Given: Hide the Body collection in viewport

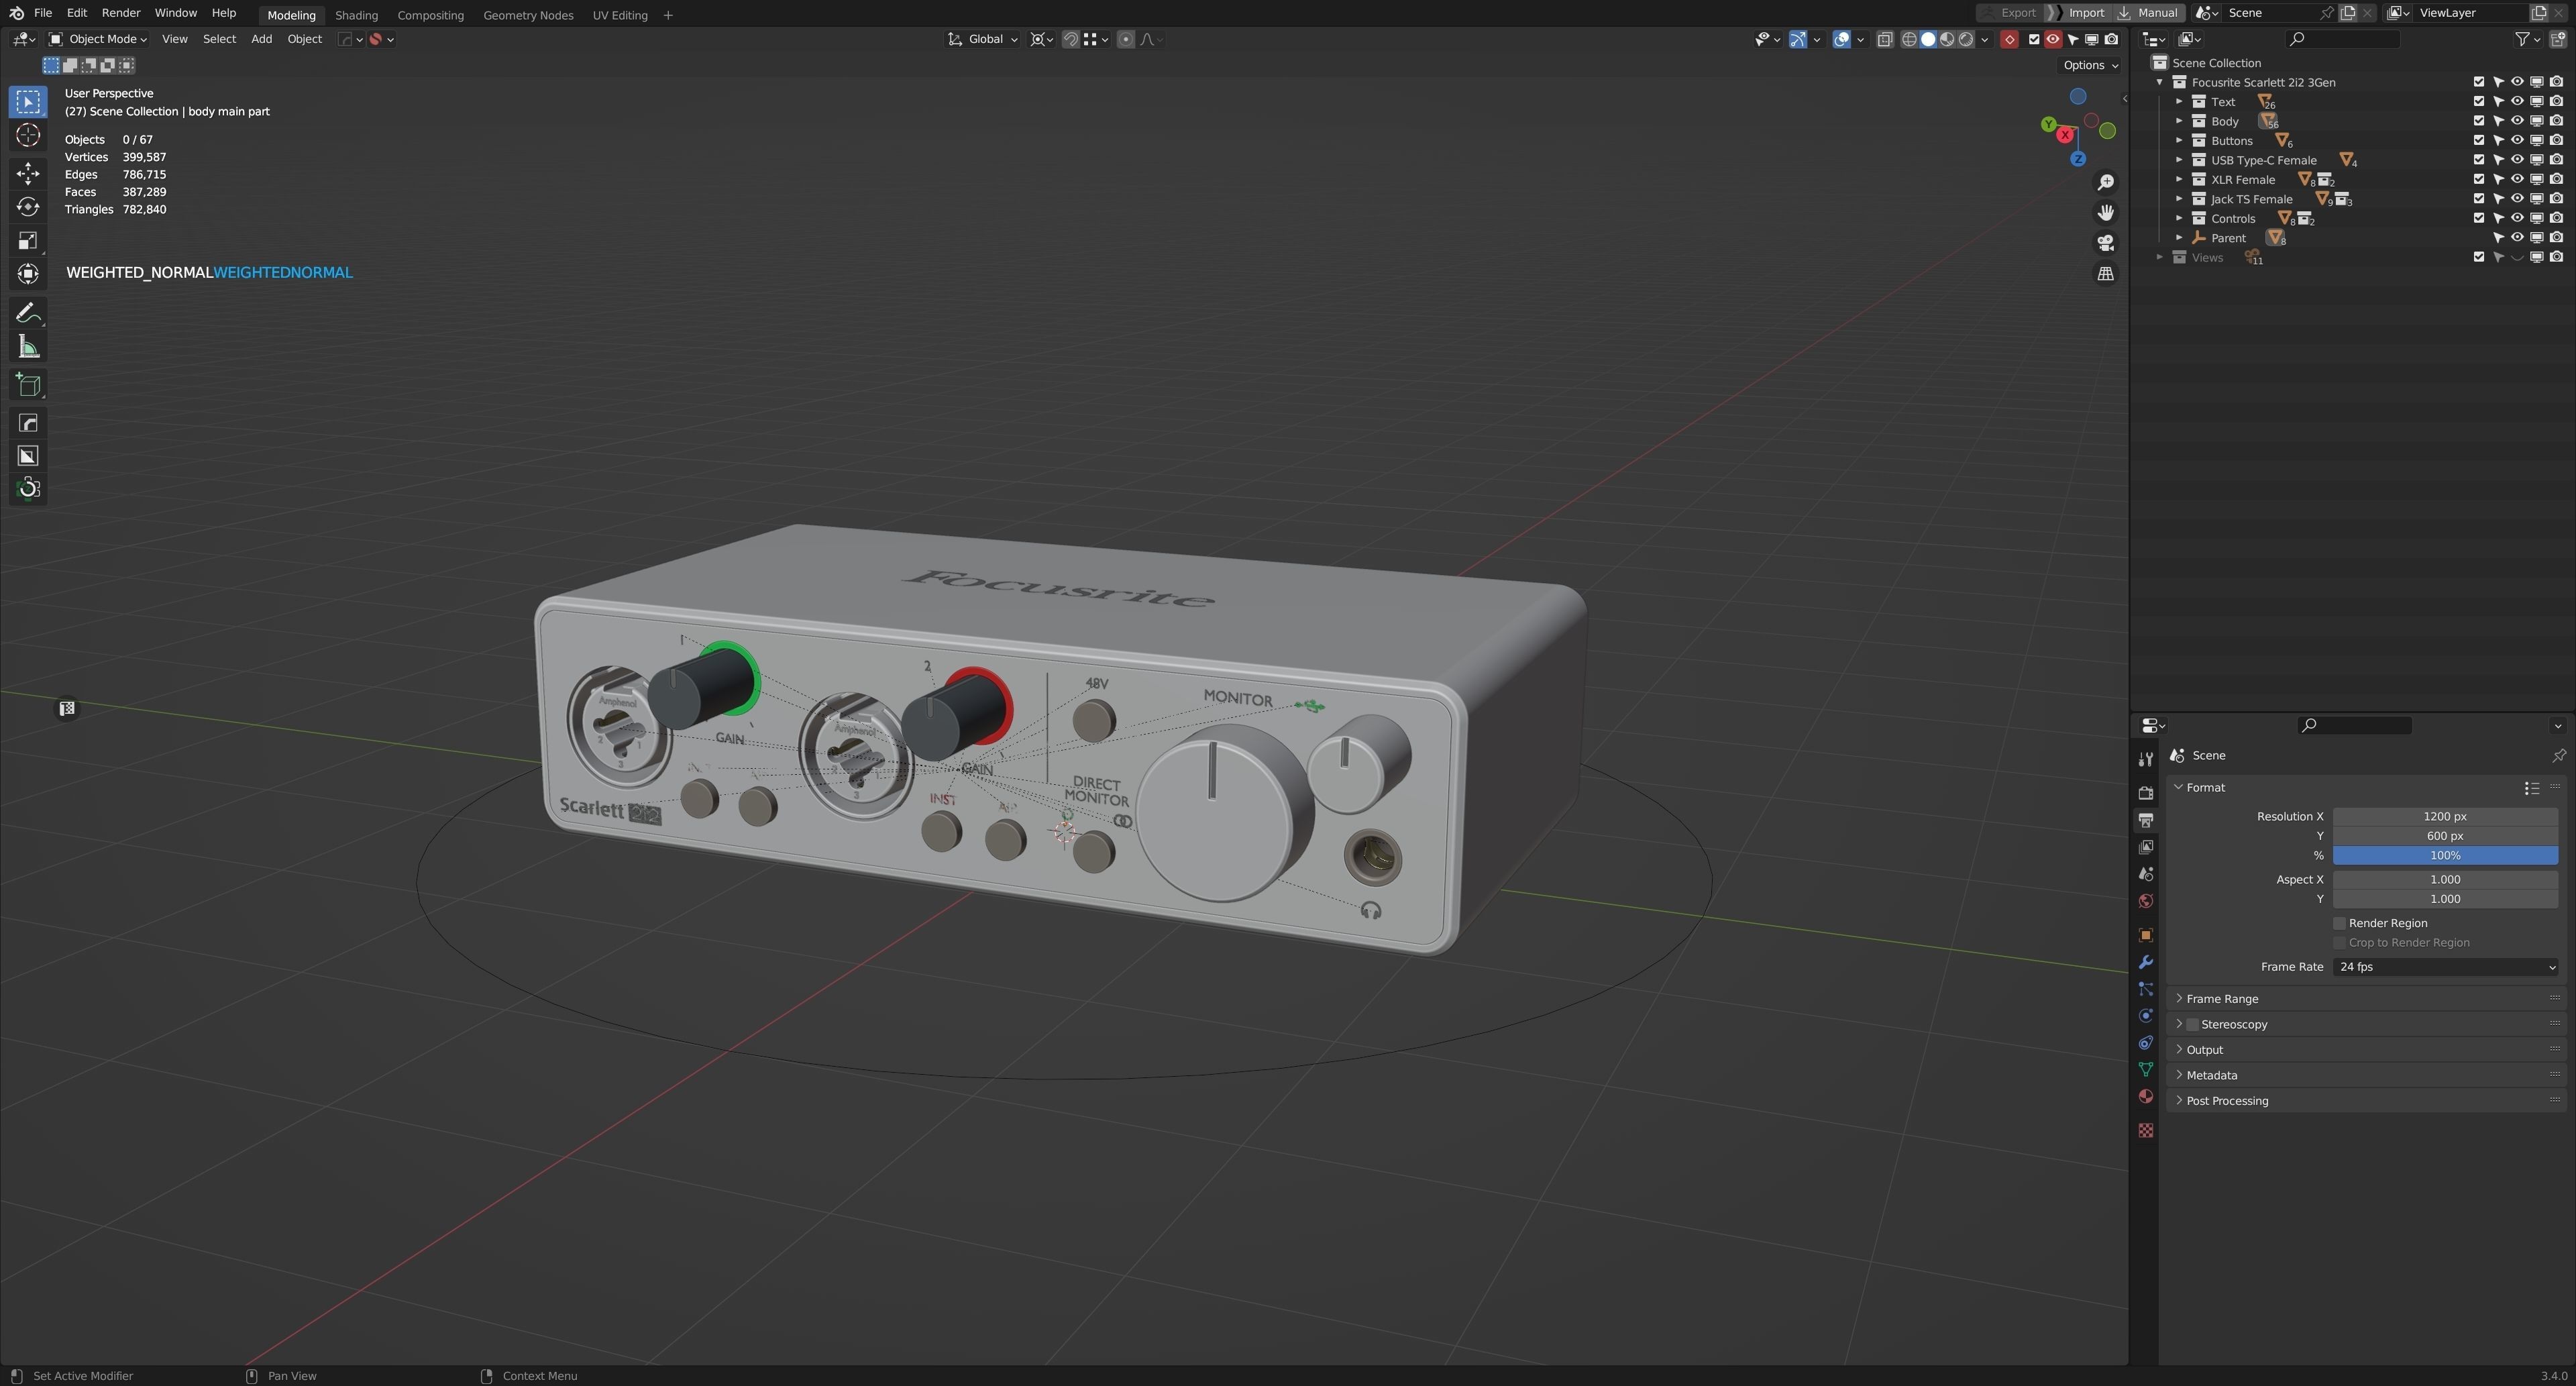Looking at the screenshot, I should (x=2517, y=121).
